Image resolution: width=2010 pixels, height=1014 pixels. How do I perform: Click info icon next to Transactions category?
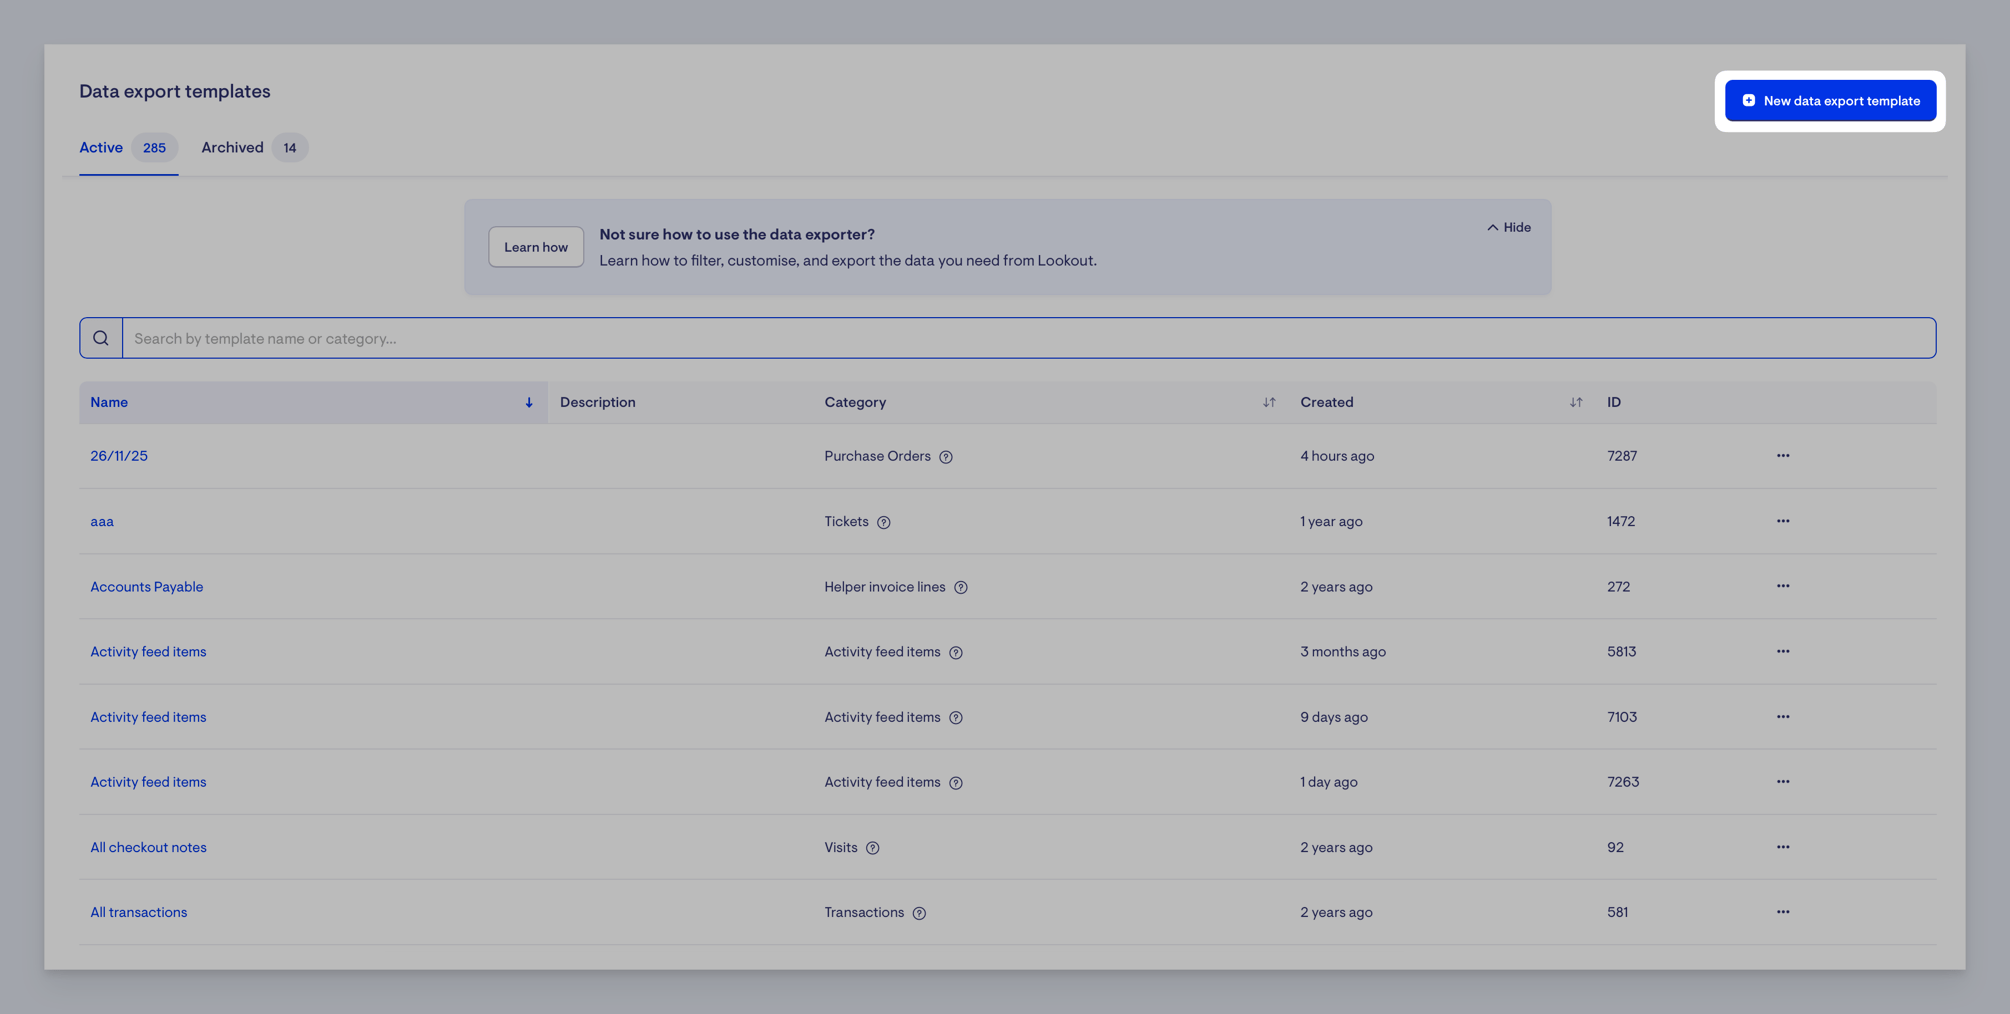(919, 913)
